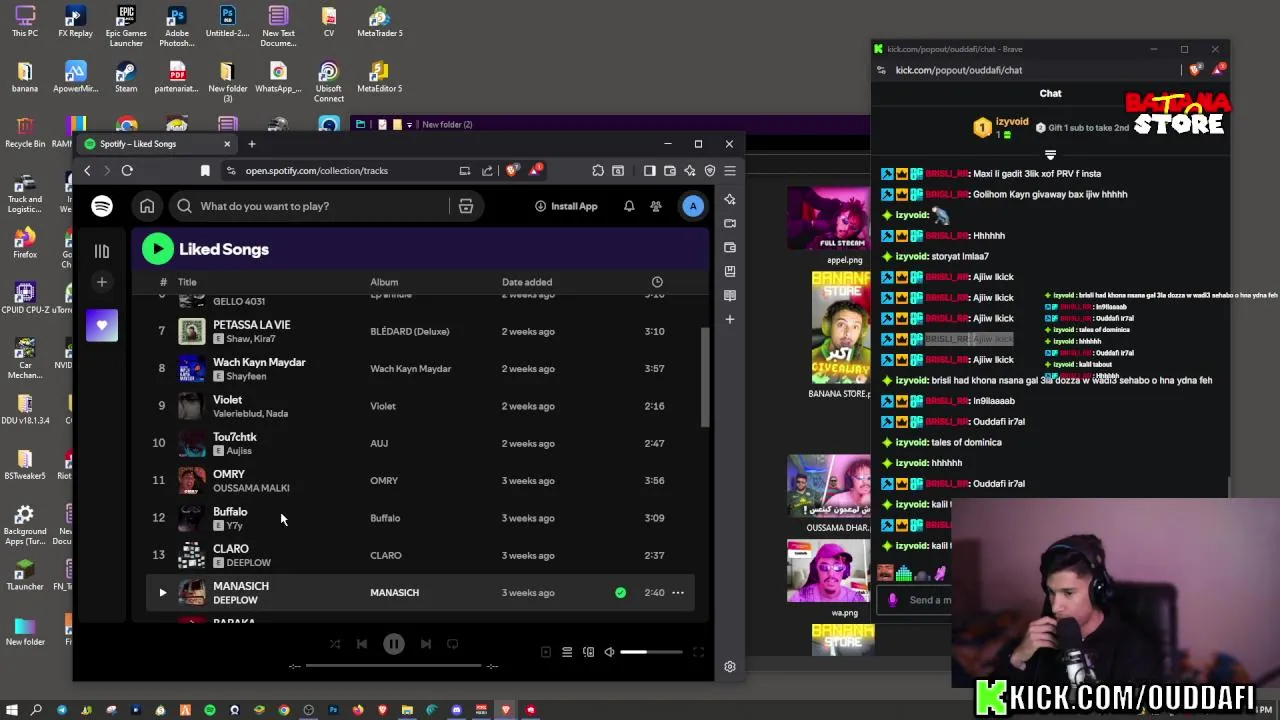Open the Queue icon
1280x720 pixels.
pos(567,652)
